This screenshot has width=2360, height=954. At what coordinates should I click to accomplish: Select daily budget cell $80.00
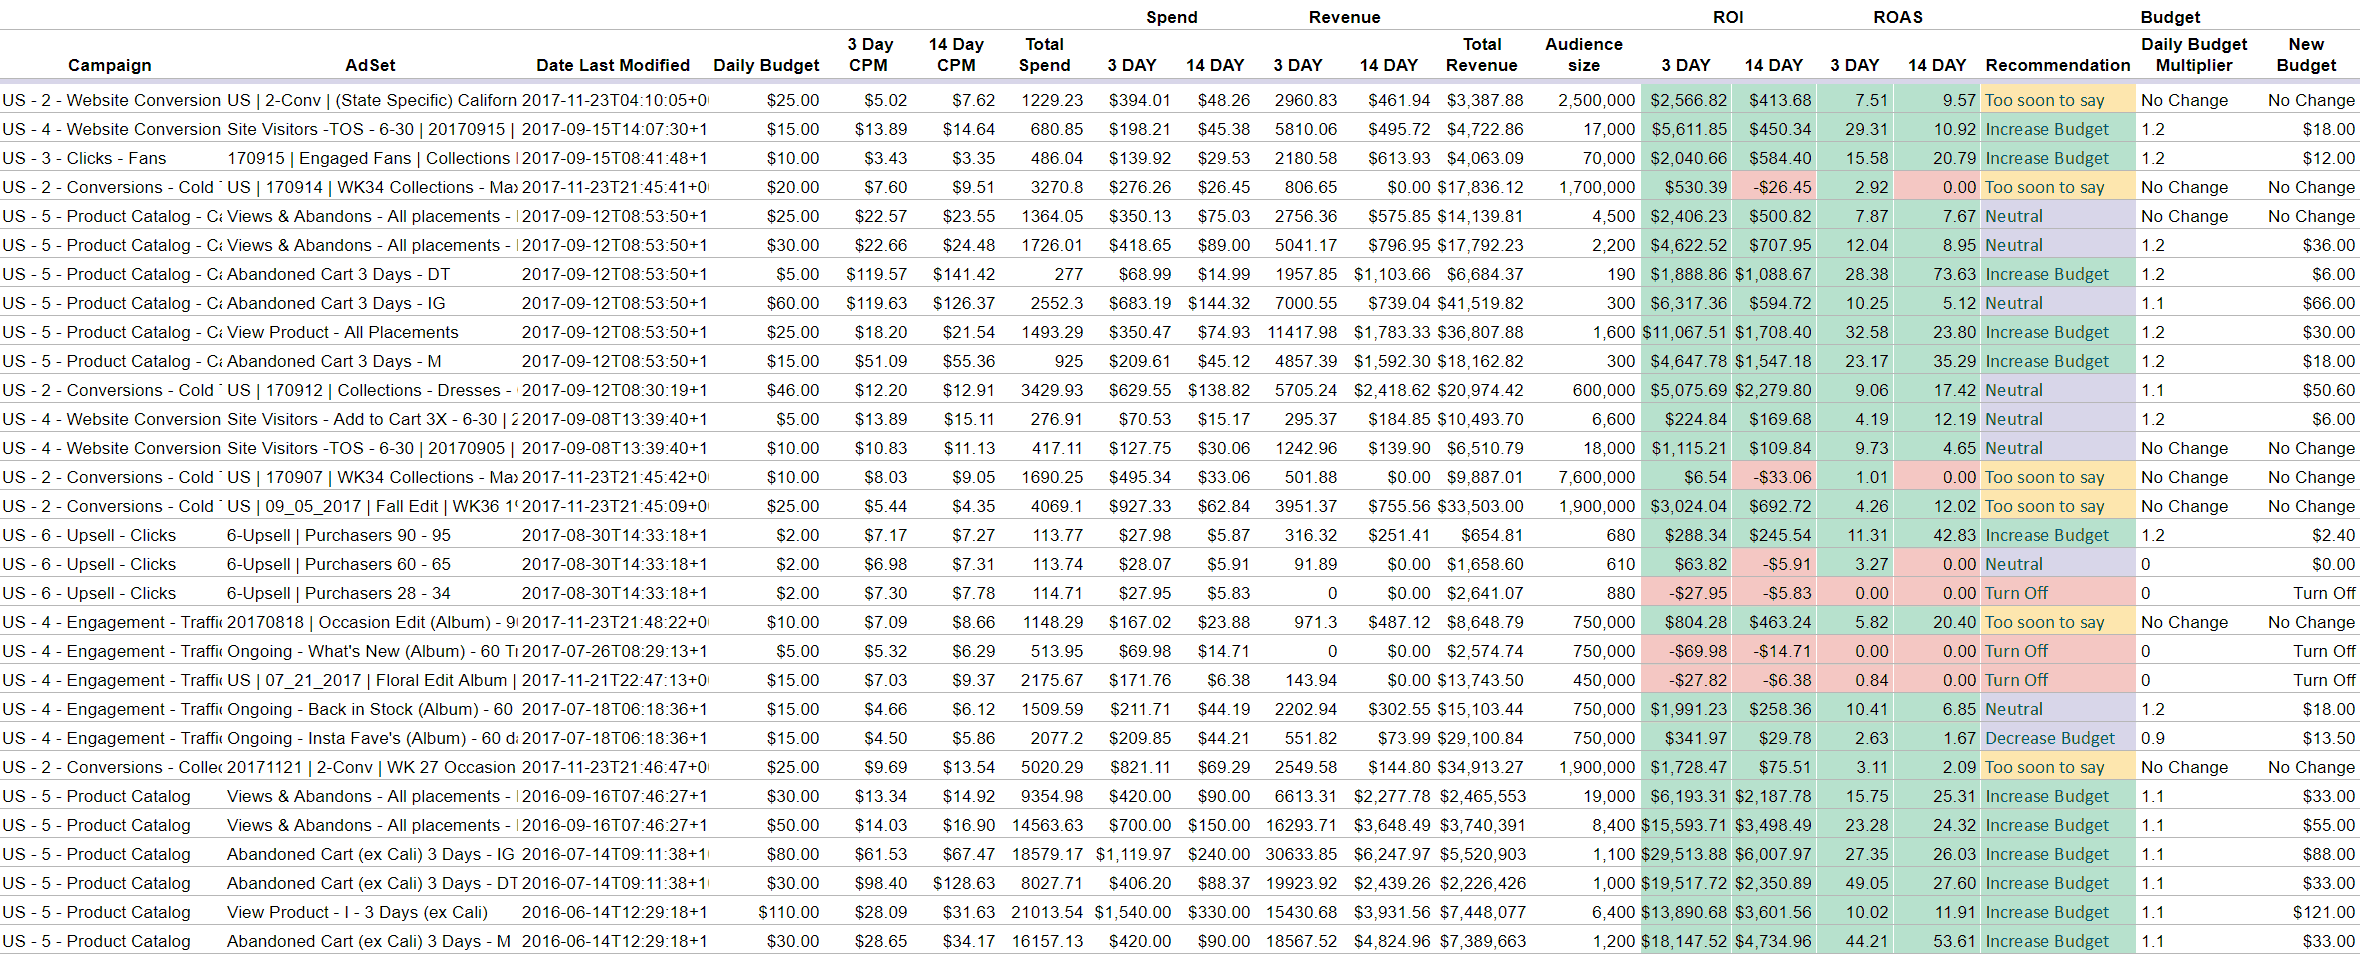click(x=792, y=854)
